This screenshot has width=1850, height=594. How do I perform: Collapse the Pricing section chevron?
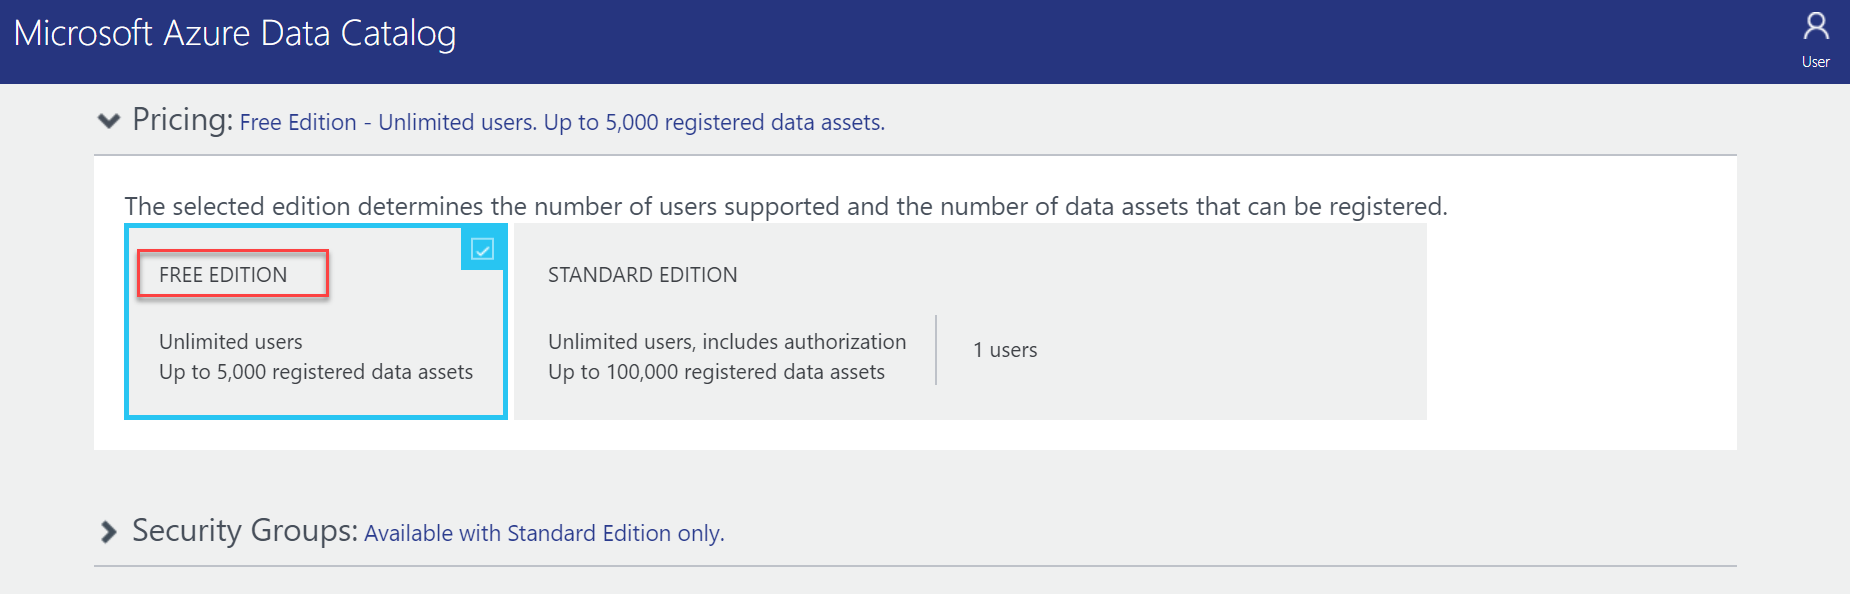[x=108, y=121]
